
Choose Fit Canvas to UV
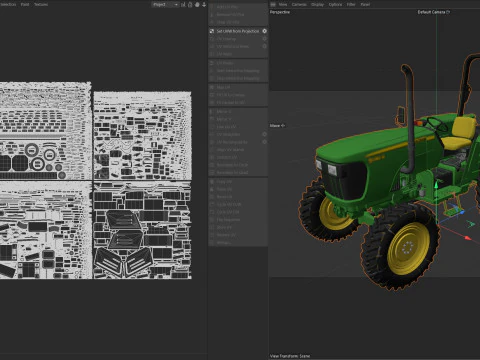coord(238,103)
